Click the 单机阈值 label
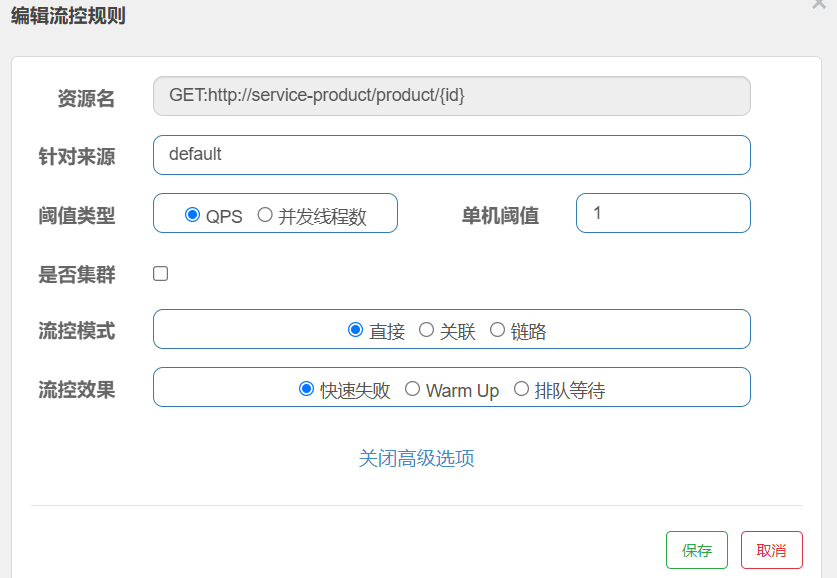Screen dimensions: 837x578 [x=500, y=216]
